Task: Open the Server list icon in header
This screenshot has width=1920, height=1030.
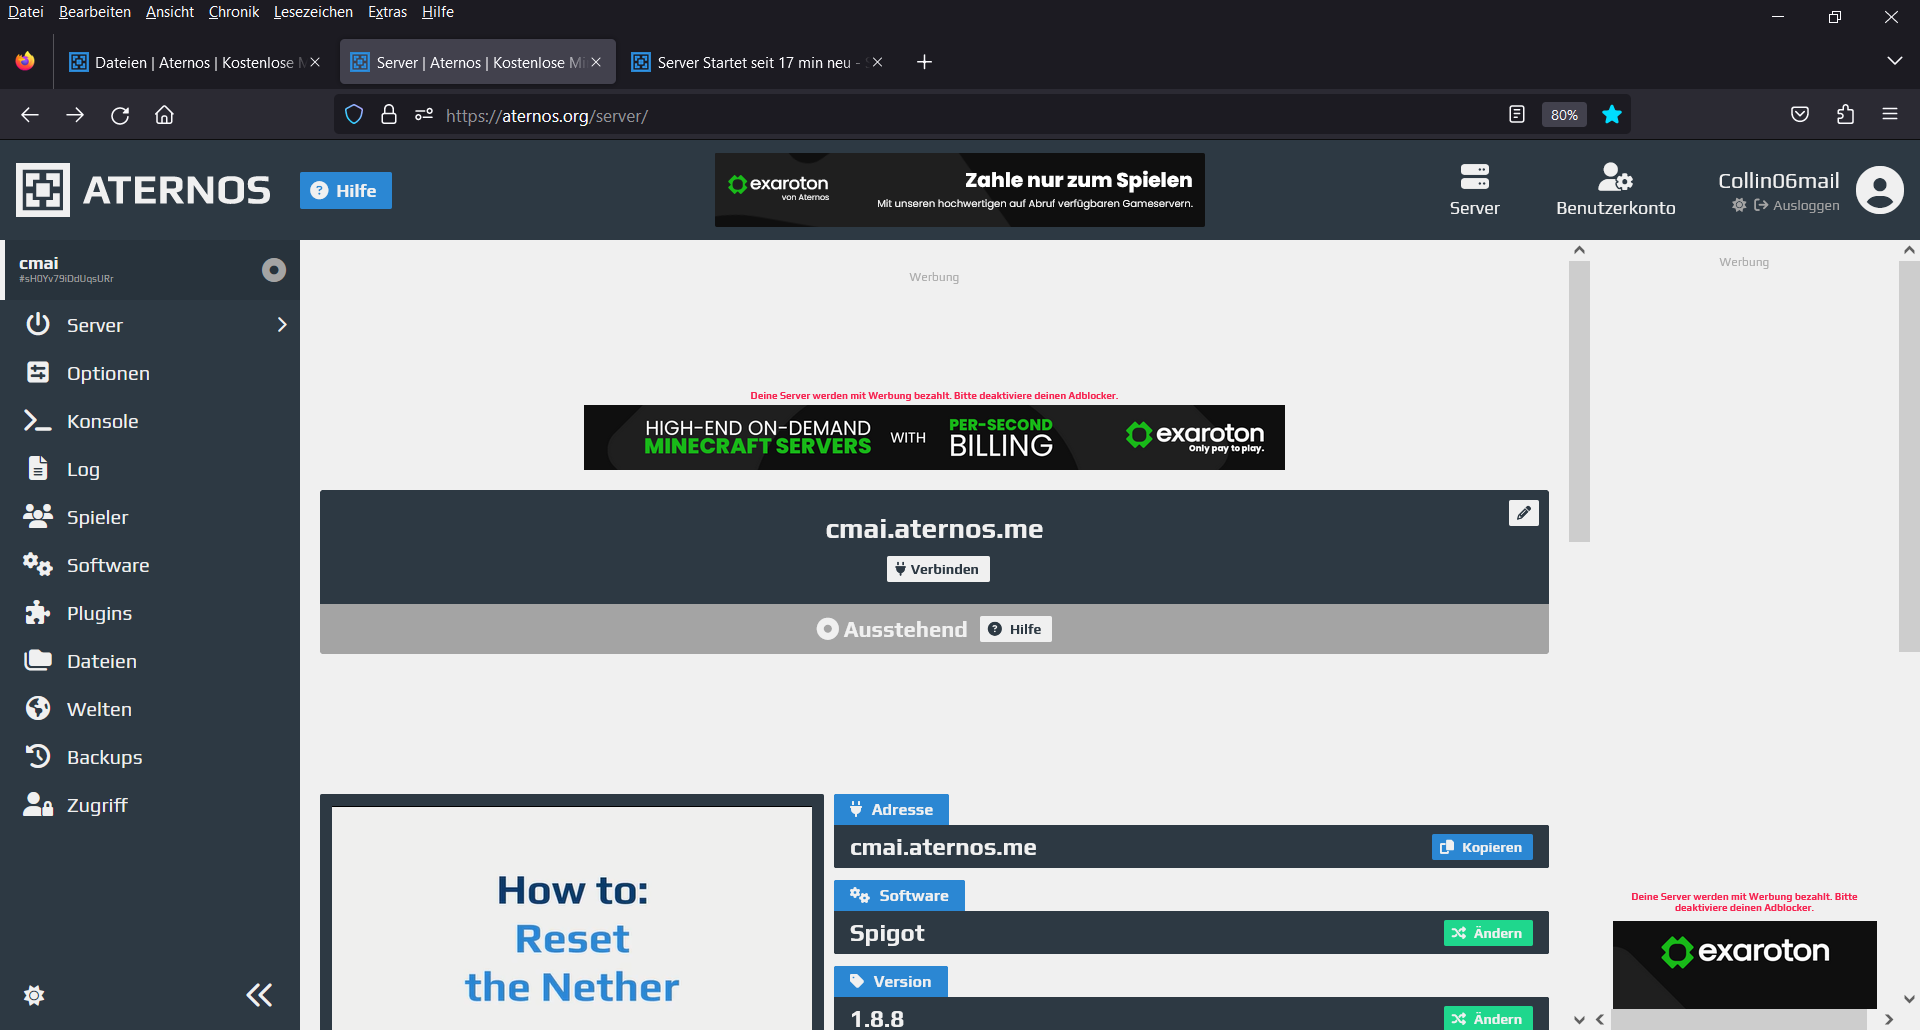Action: coord(1474,177)
